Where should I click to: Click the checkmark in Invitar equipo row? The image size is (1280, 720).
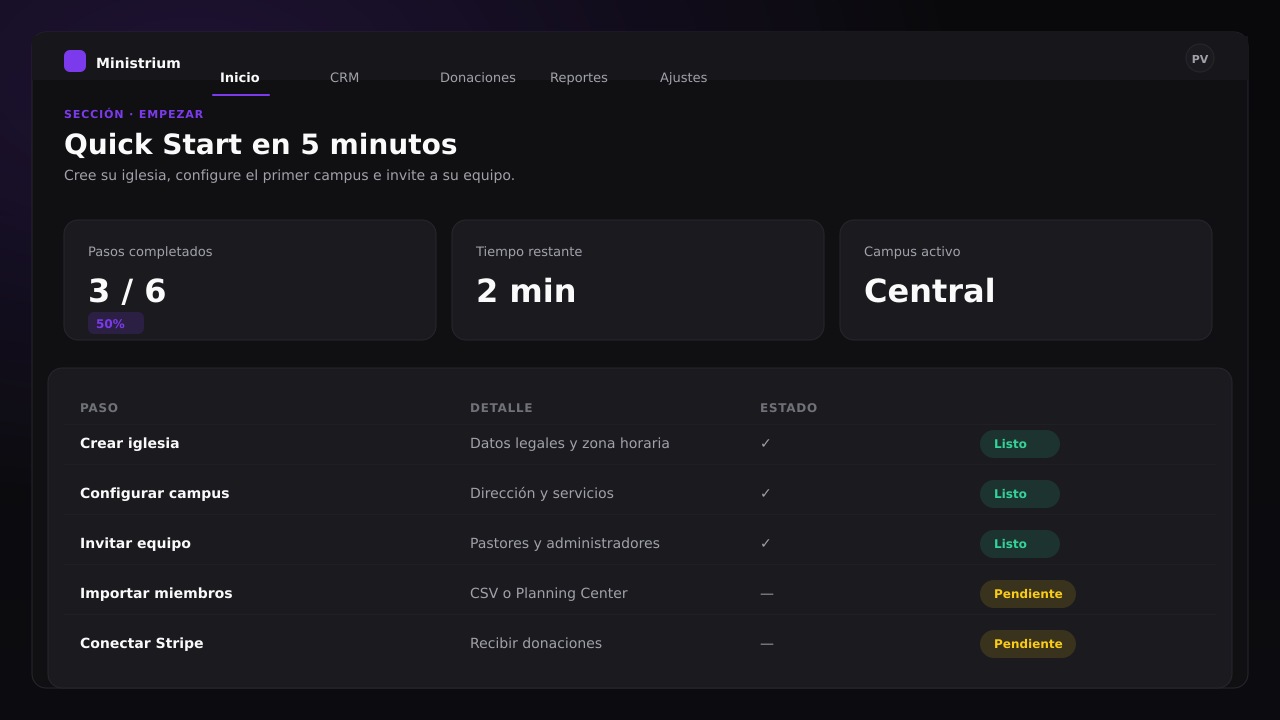click(x=766, y=543)
